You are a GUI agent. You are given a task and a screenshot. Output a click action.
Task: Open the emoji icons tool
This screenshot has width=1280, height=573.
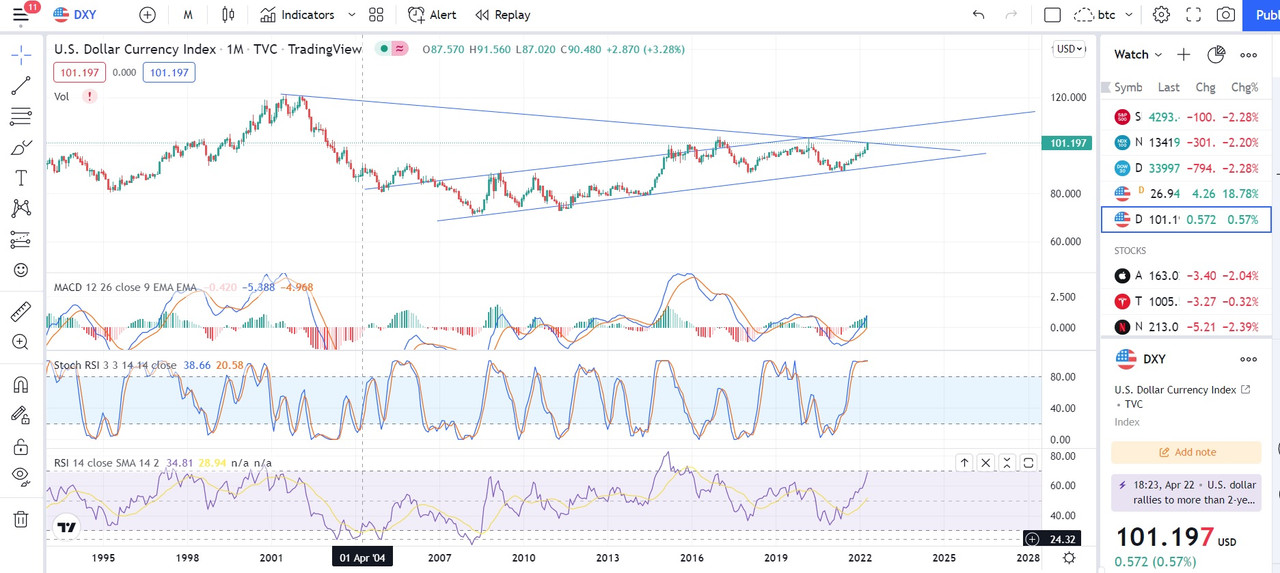pos(21,271)
